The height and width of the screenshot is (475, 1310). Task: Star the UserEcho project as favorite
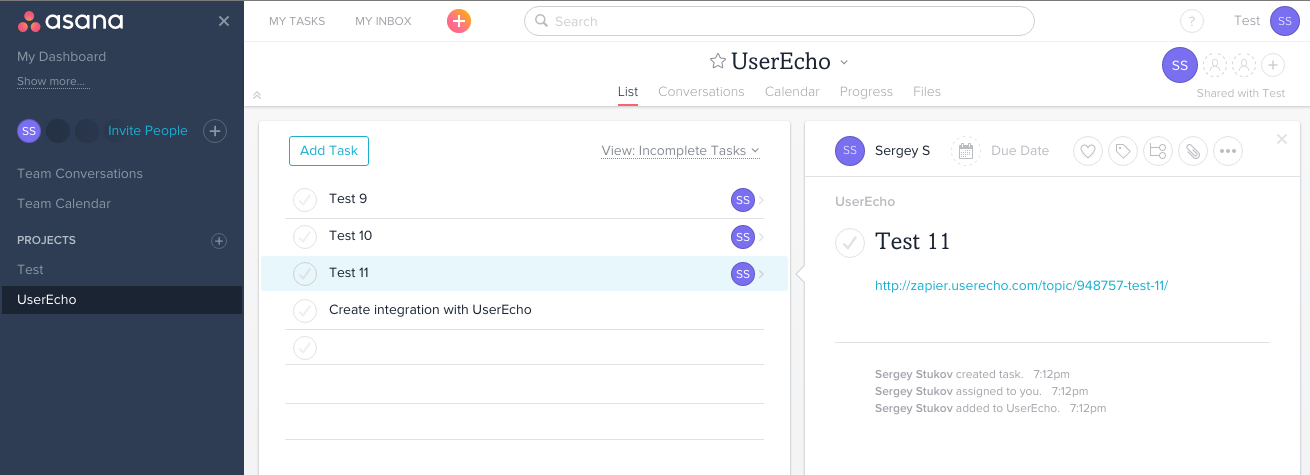[717, 61]
